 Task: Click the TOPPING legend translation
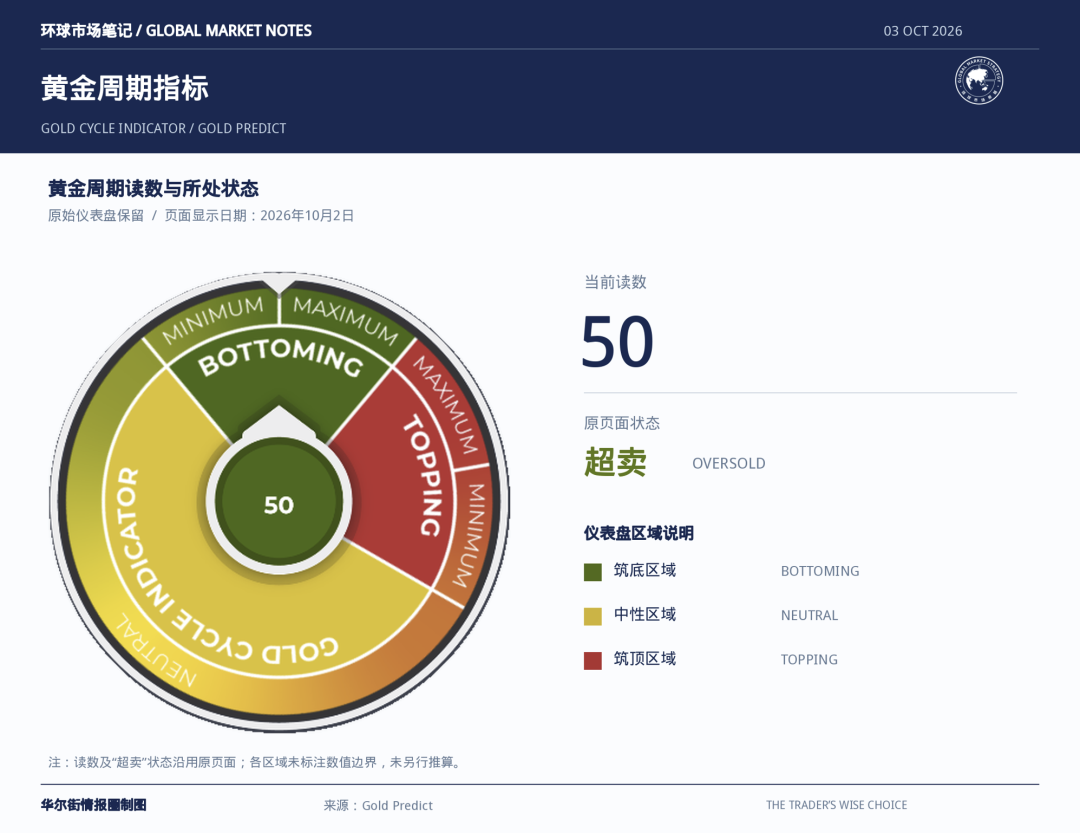click(809, 659)
